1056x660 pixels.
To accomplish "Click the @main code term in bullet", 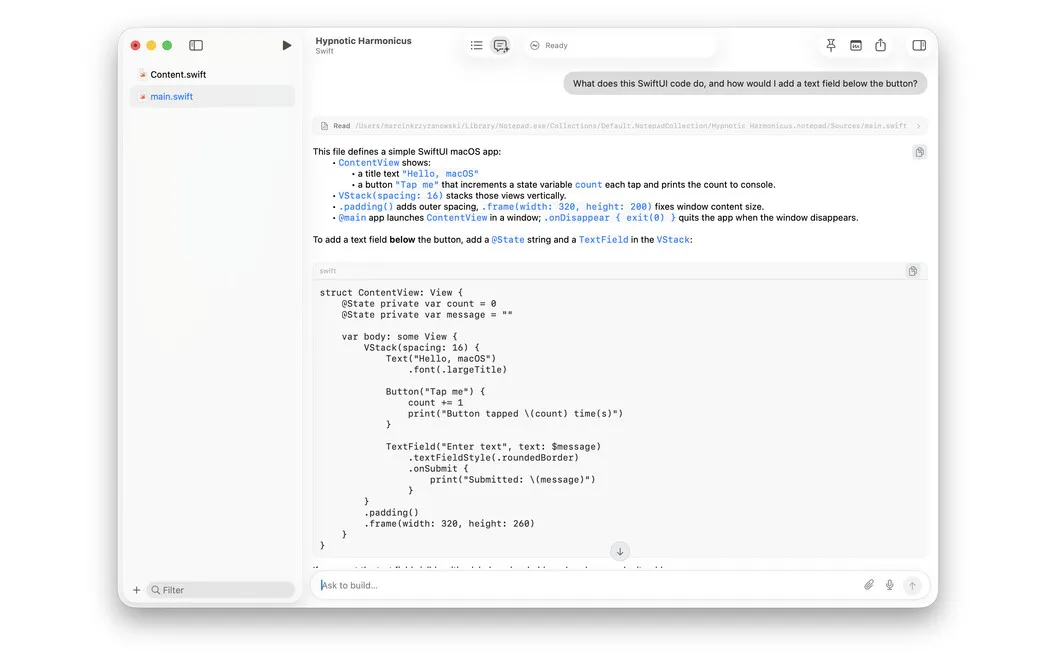I will coord(352,218).
